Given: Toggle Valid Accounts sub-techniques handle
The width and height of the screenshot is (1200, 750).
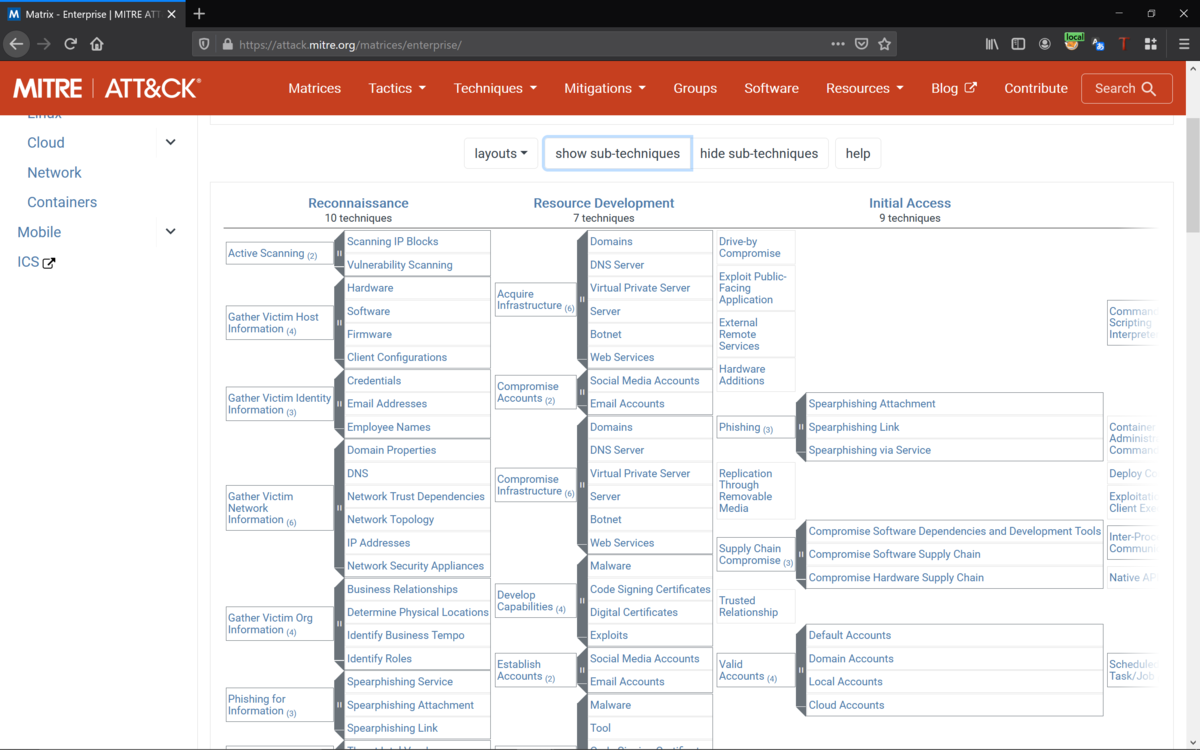Looking at the screenshot, I should (x=800, y=670).
